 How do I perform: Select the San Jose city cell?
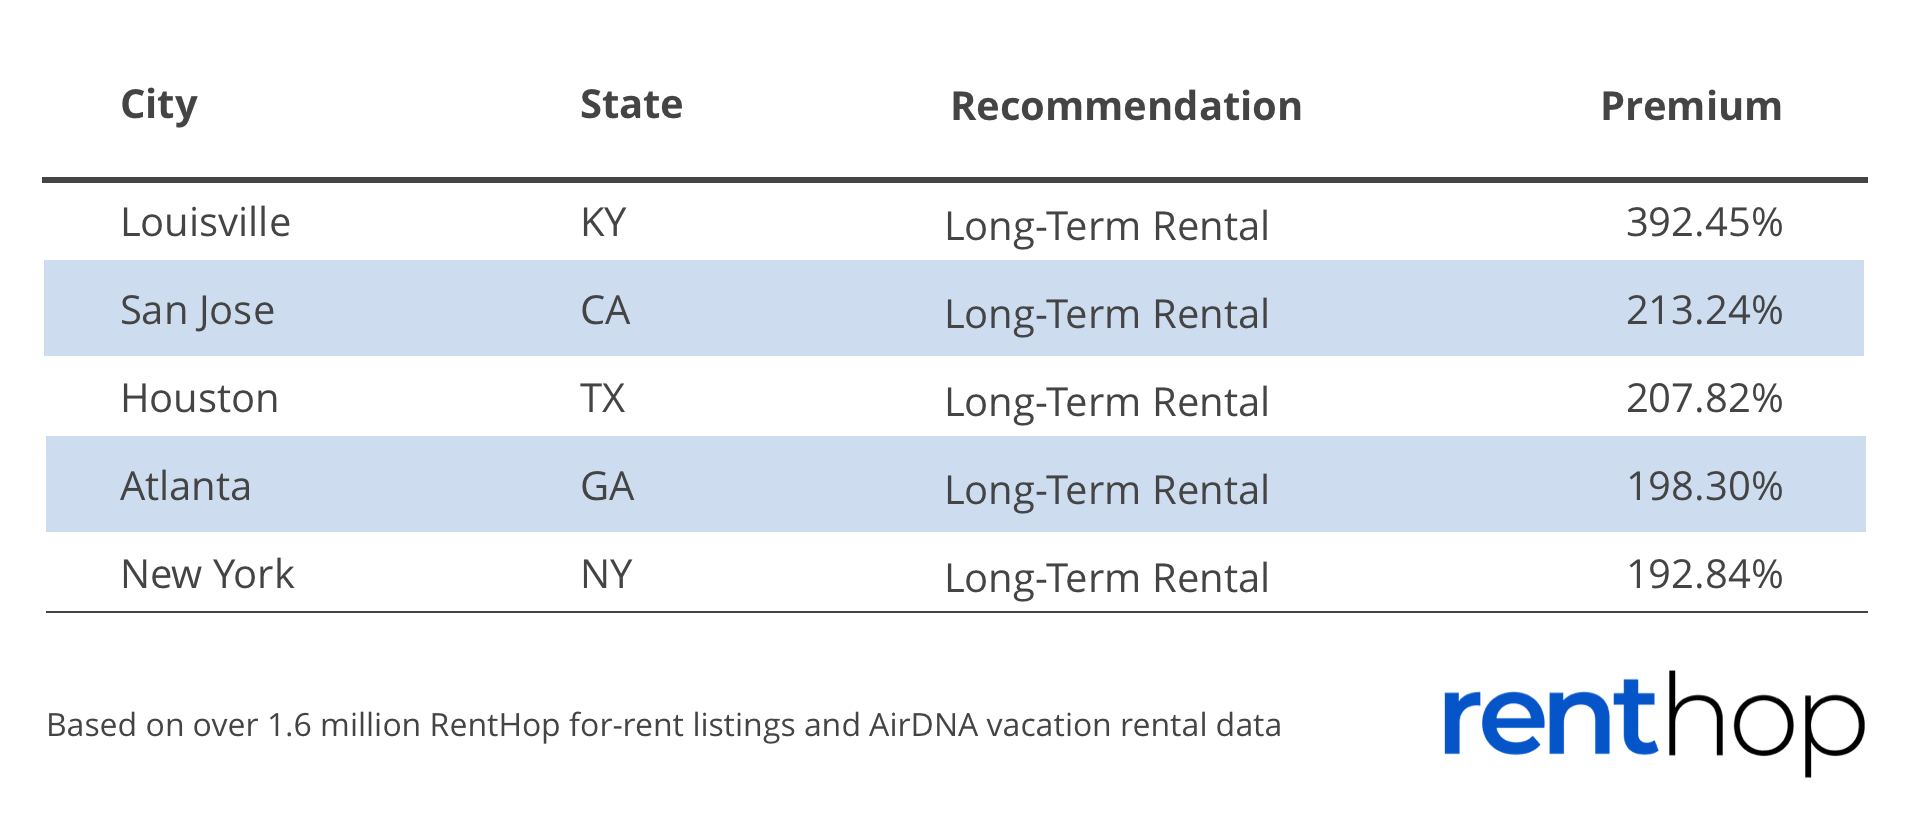coord(197,311)
